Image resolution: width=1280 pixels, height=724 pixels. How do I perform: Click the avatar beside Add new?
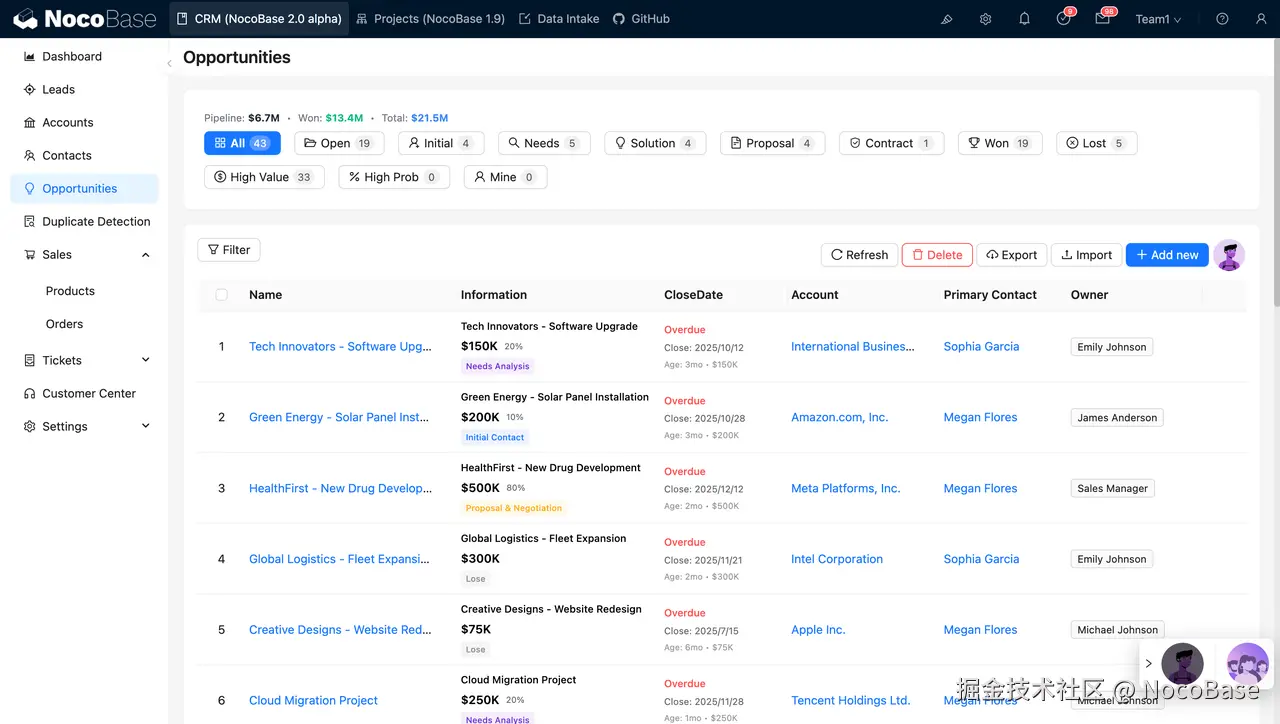pos(1229,255)
